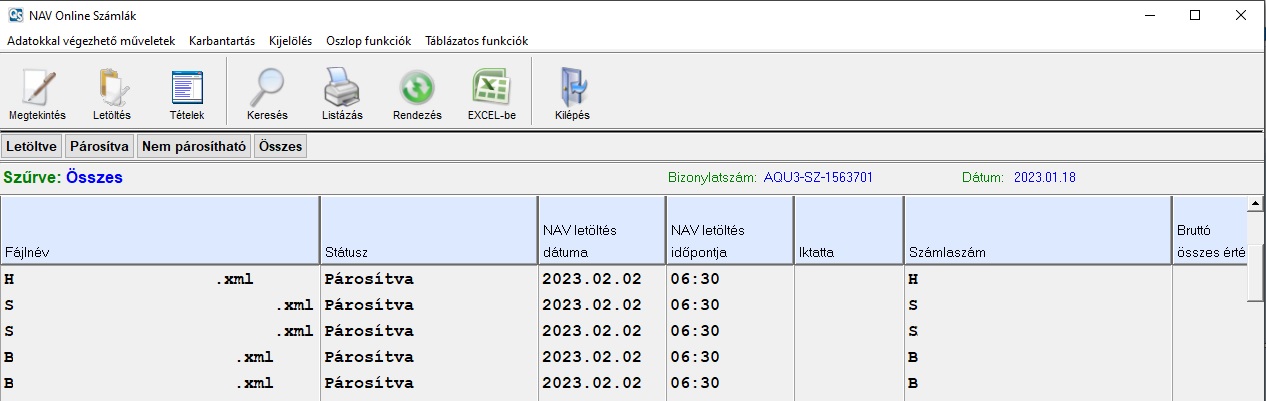Open the Tételek items list icon
The height and width of the screenshot is (401, 1266).
pyautogui.click(x=187, y=90)
